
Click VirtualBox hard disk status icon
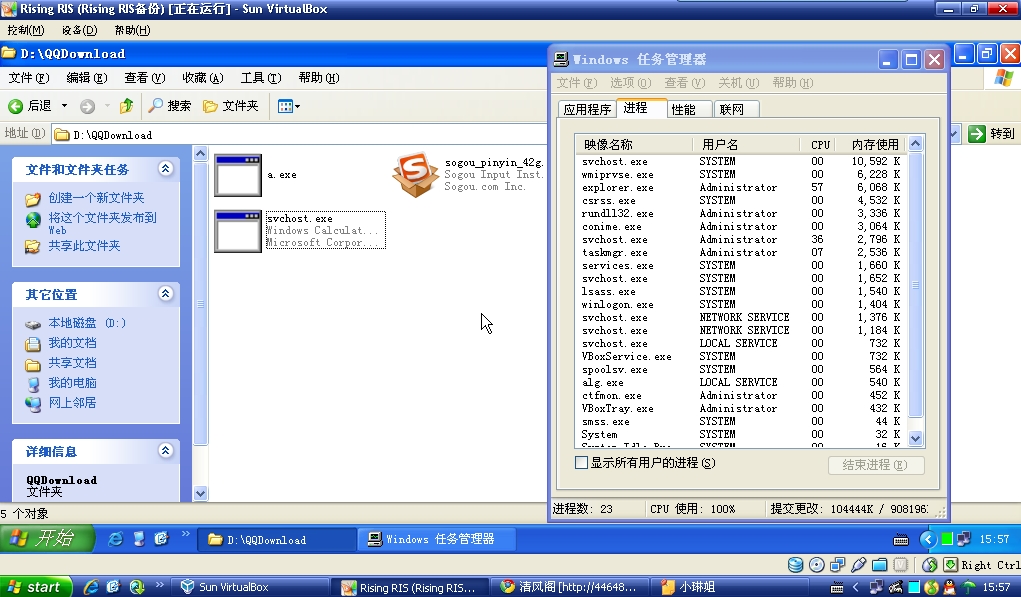(796, 565)
